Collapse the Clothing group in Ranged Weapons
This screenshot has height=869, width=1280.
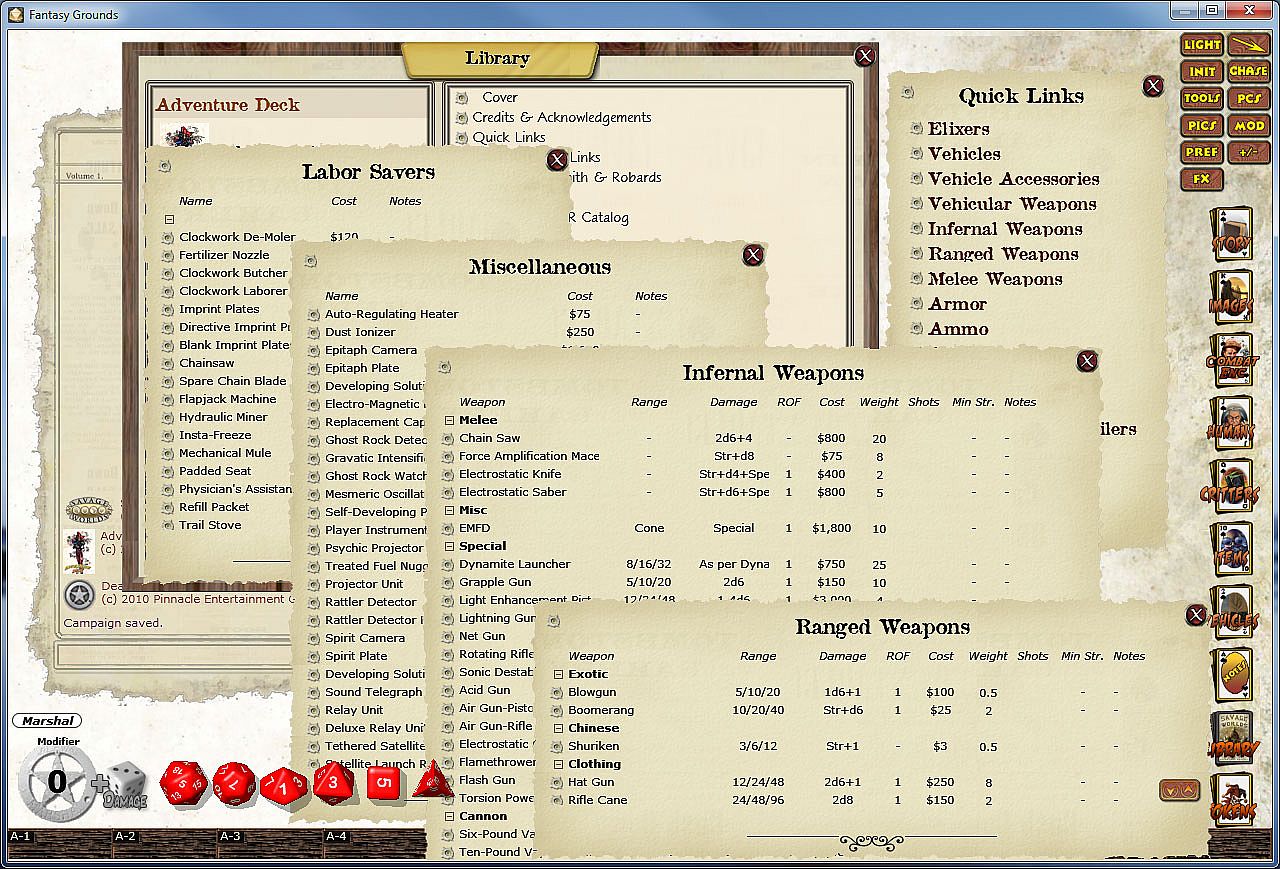[558, 764]
